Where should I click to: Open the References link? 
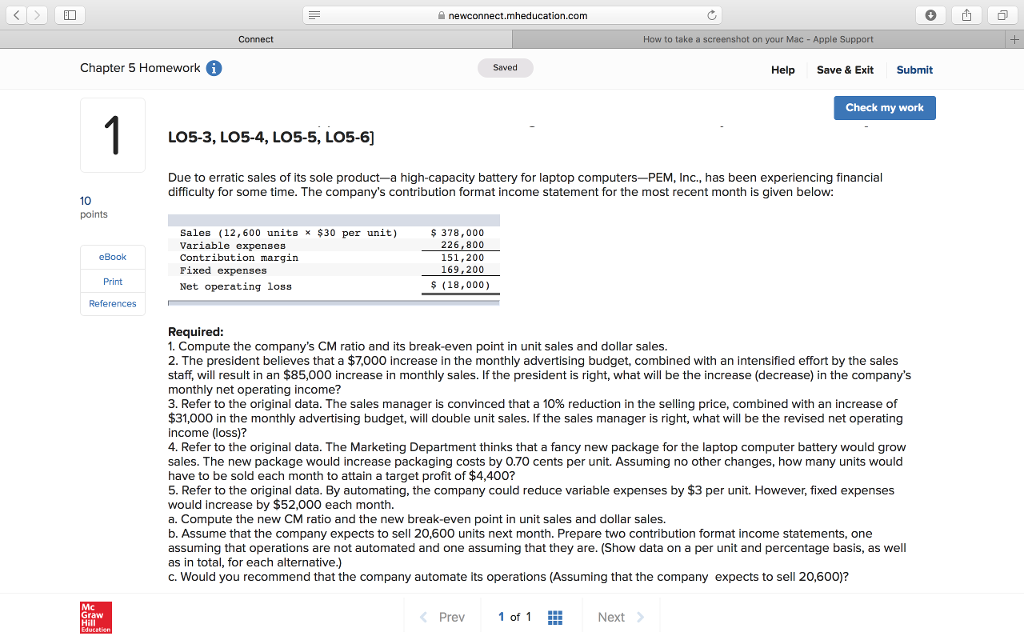[113, 304]
